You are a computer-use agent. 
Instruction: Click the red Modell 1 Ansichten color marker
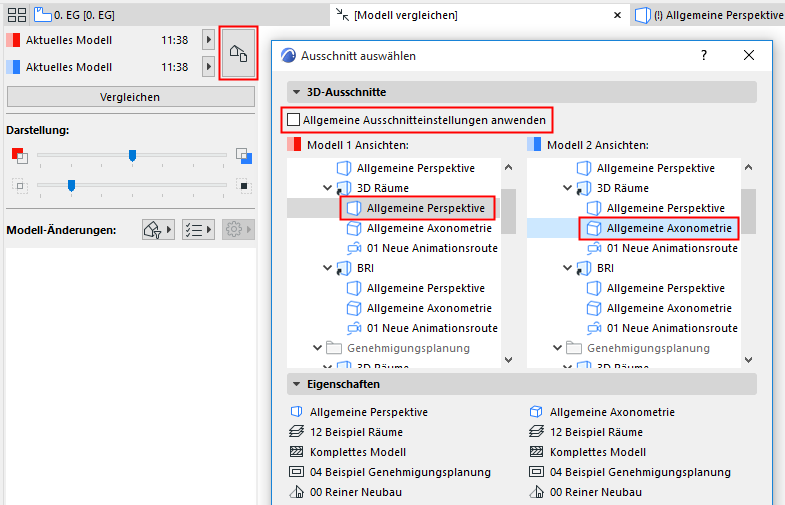[x=294, y=145]
